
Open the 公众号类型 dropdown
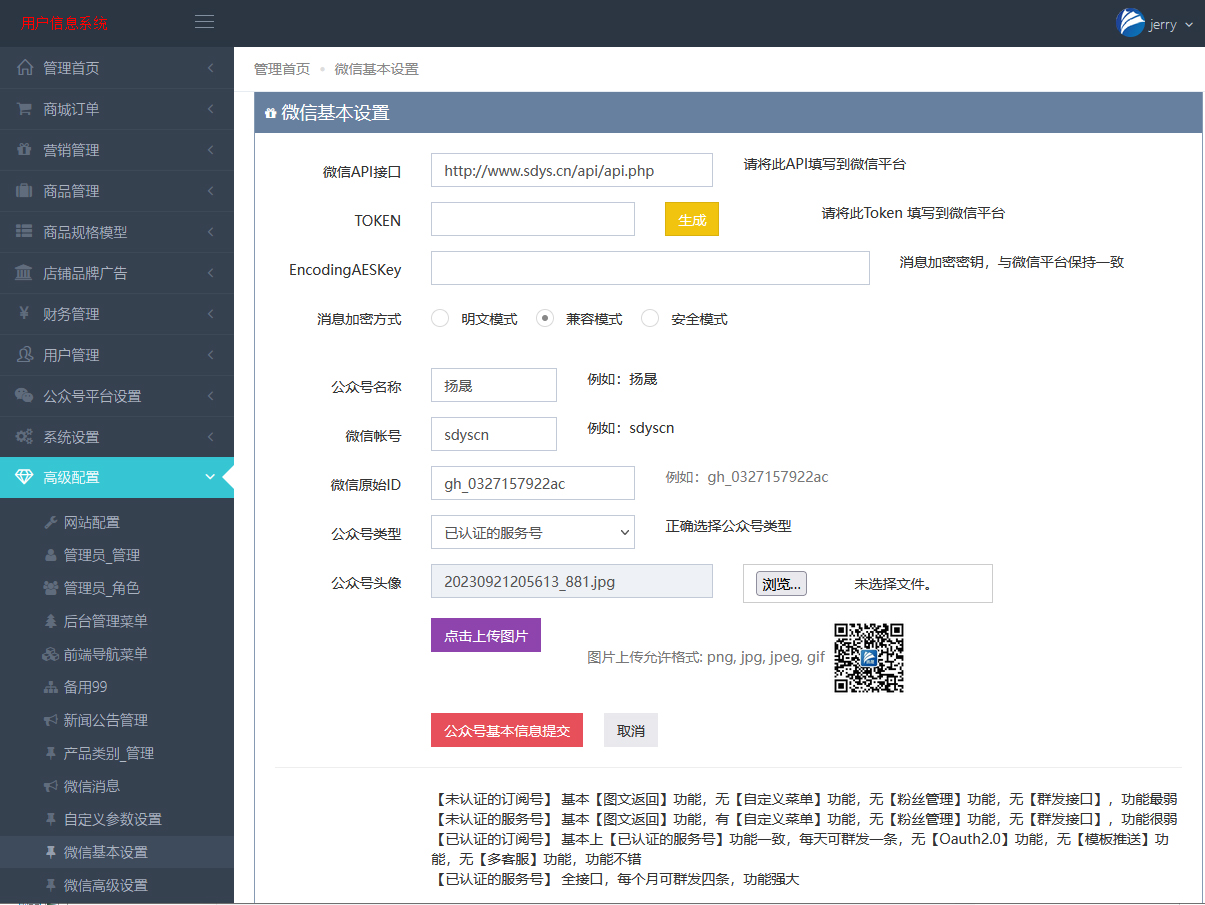(x=532, y=532)
